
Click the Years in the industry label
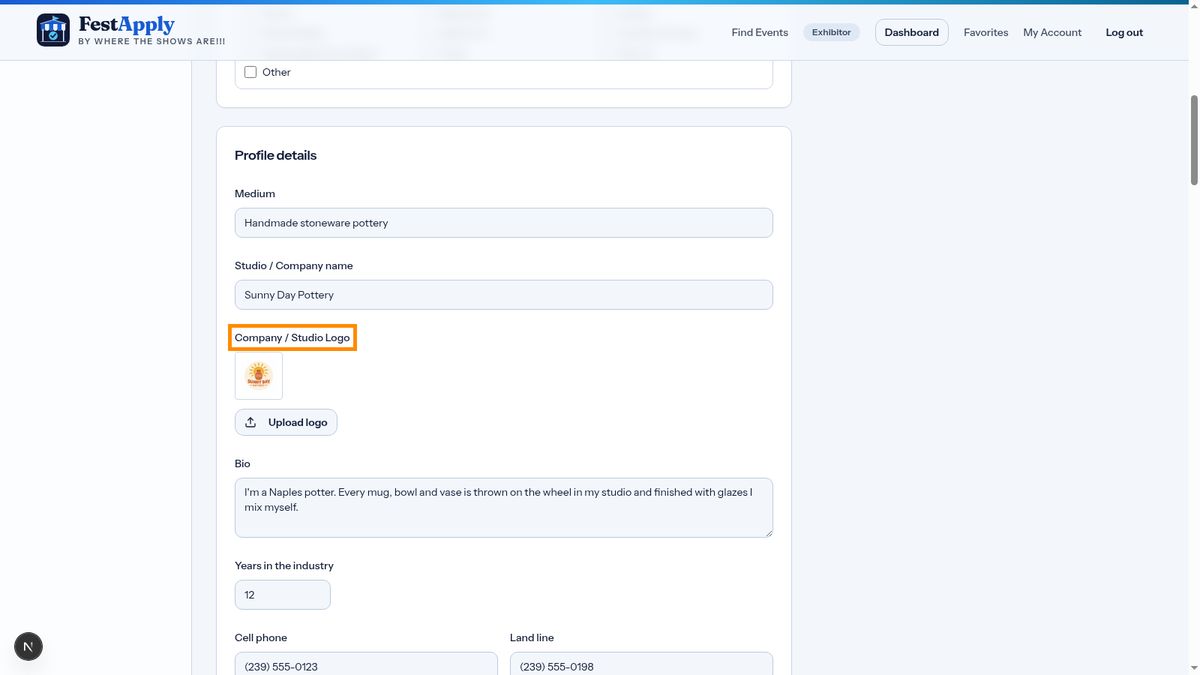coord(284,566)
